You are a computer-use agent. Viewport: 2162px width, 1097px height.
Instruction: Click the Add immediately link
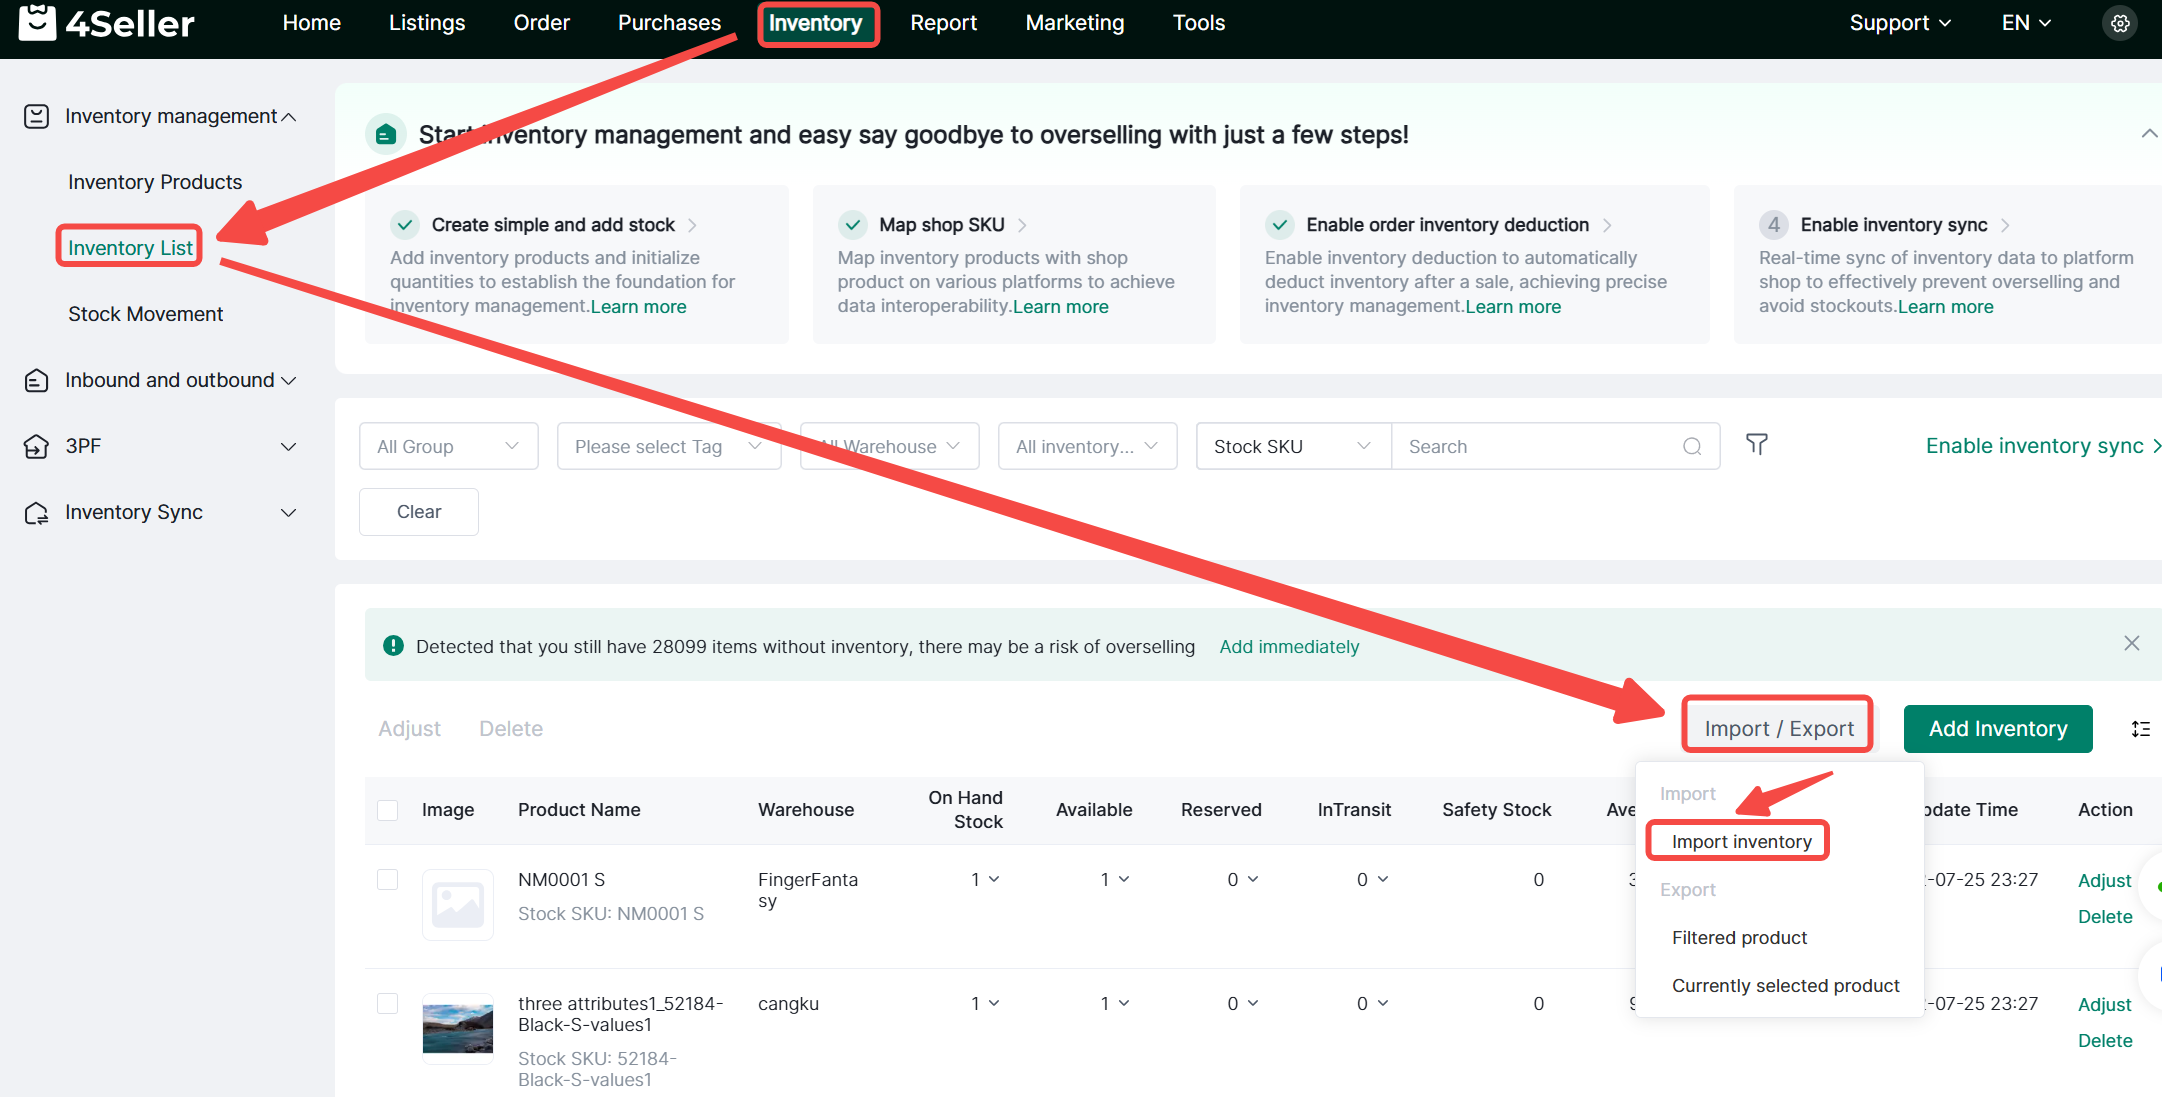1288,646
